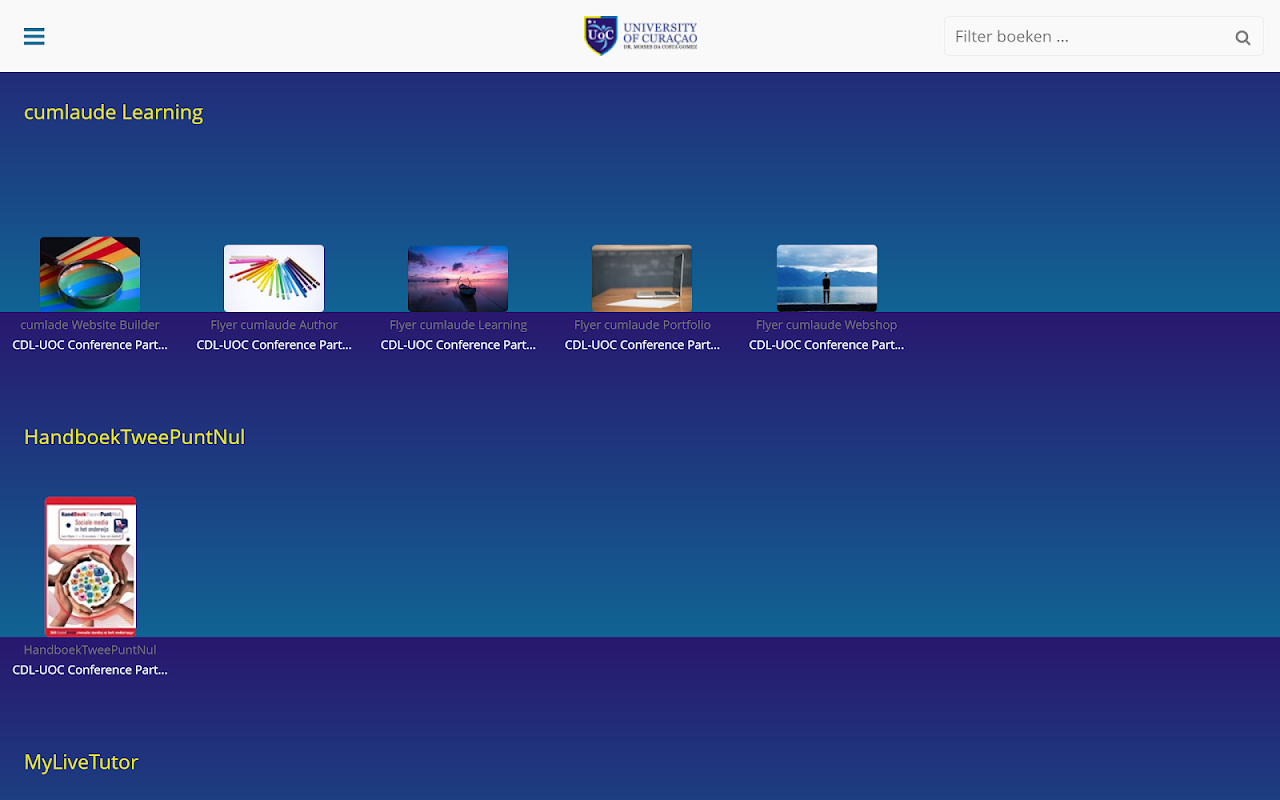Click CDL-UOC subtitle under Flyer cumlaude Learning
This screenshot has width=1280, height=800.
point(458,345)
